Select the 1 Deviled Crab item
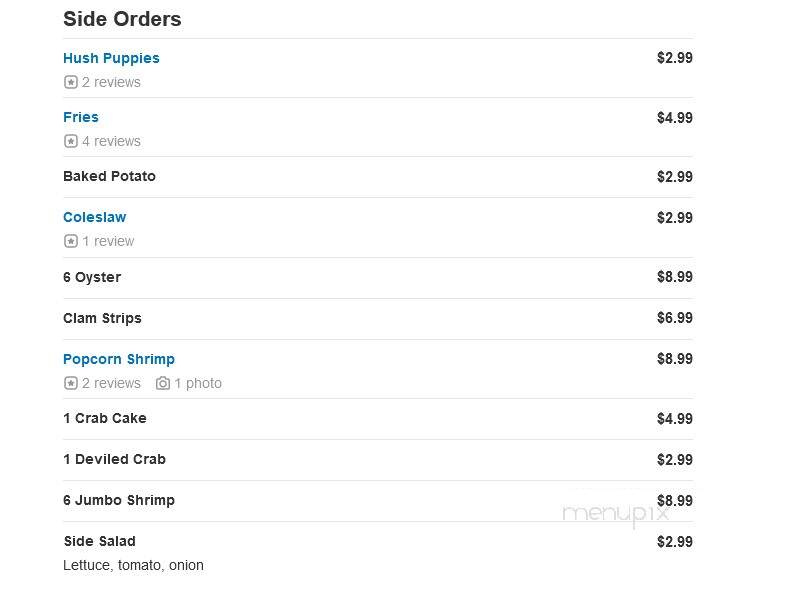Image resolution: width=795 pixels, height=596 pixels. point(114,459)
